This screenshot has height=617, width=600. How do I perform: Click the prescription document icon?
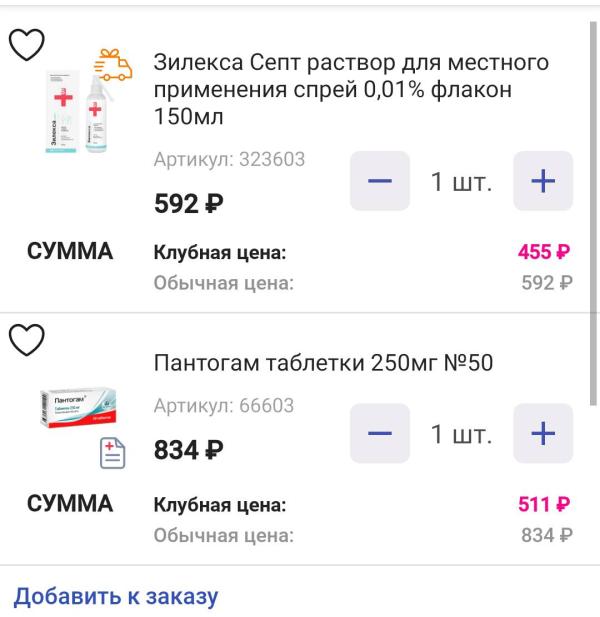[x=112, y=455]
